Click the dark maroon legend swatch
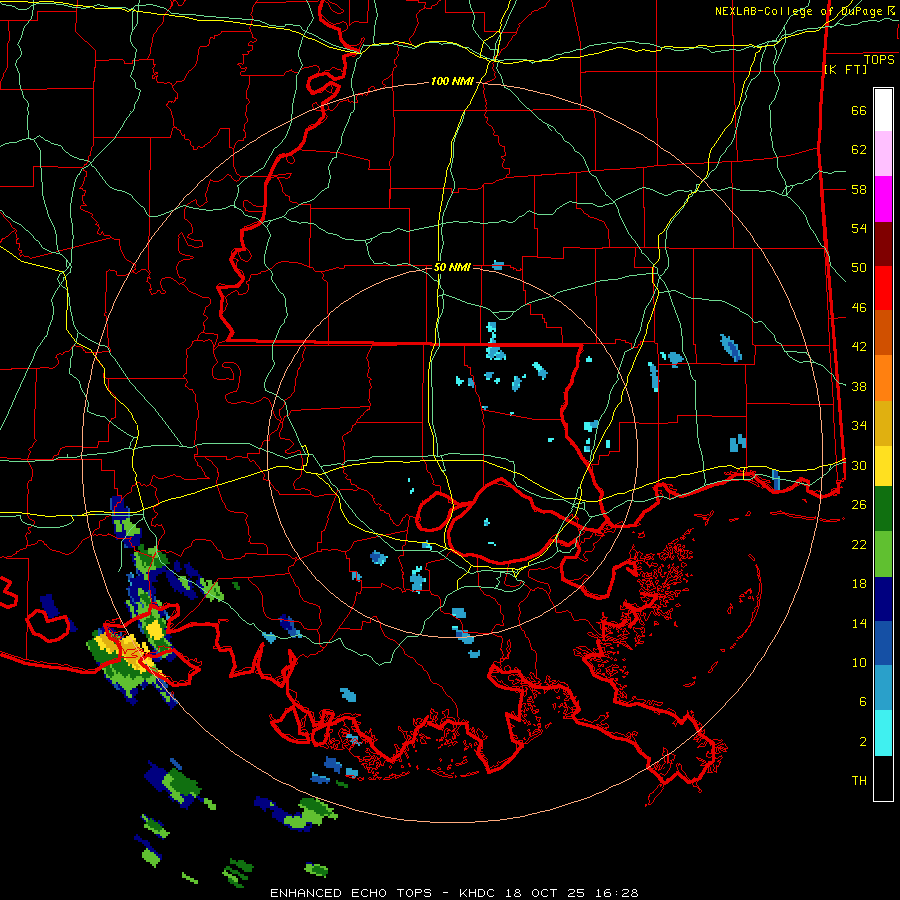The image size is (900, 900). (883, 243)
